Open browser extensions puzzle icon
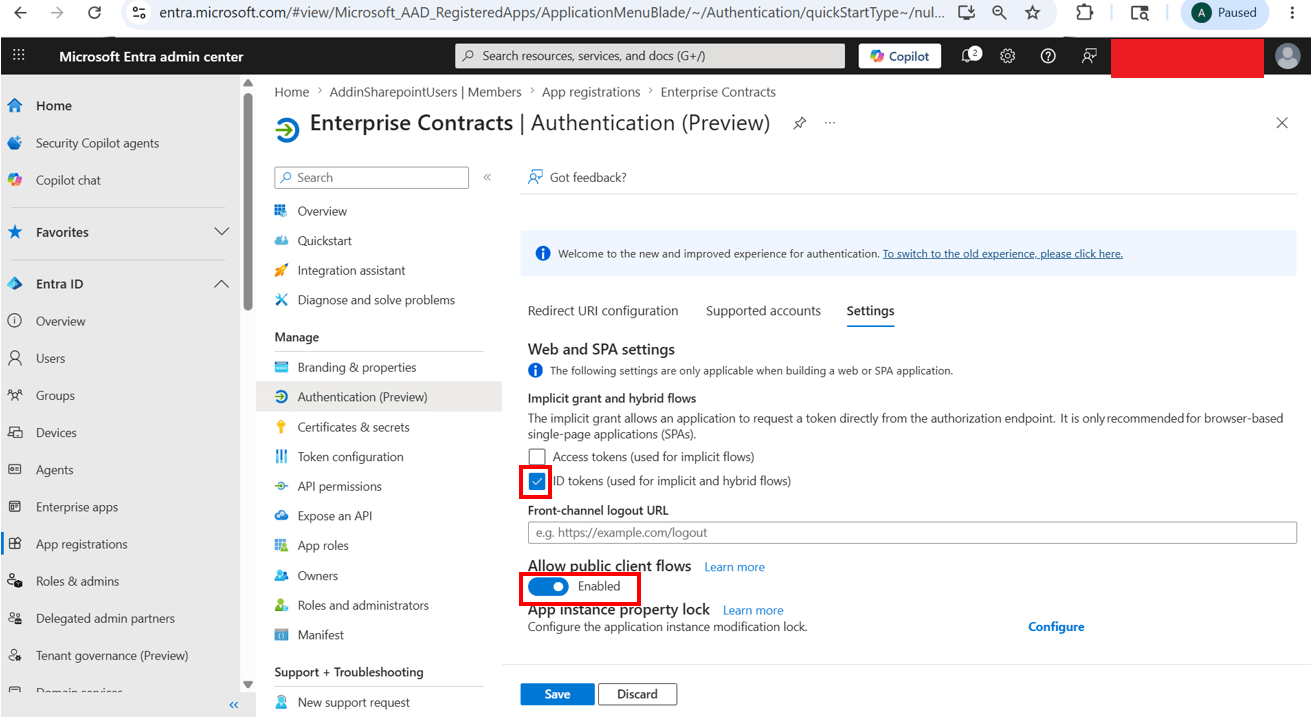Screen dimensions: 1311x721 (1085, 13)
